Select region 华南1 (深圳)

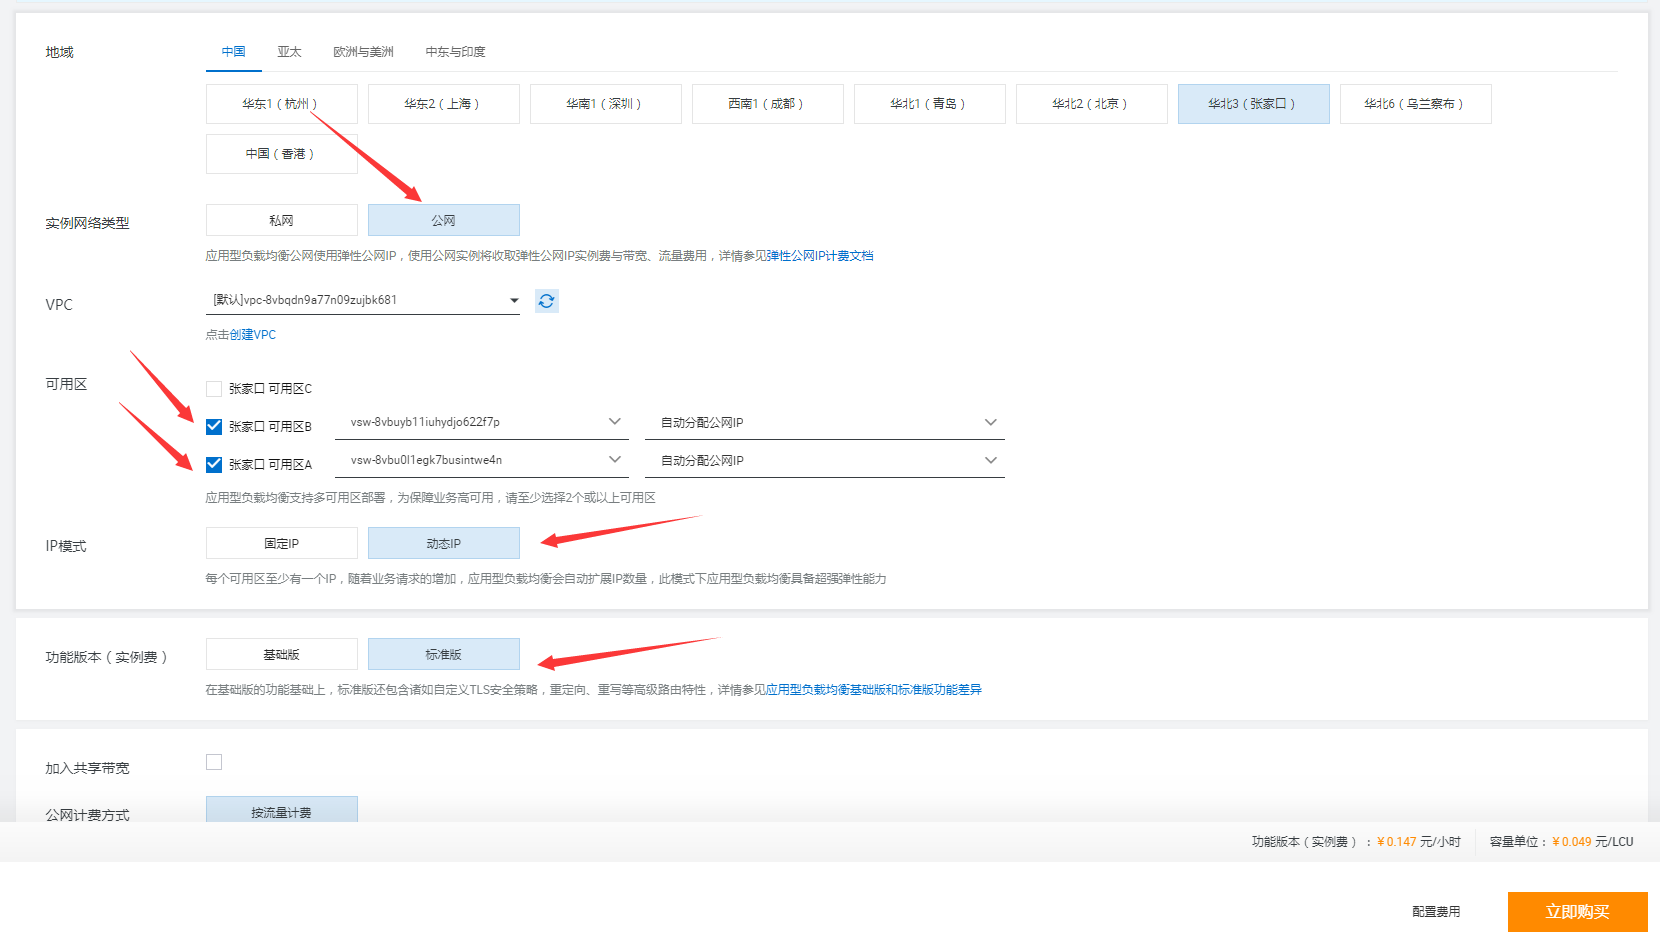(x=606, y=104)
